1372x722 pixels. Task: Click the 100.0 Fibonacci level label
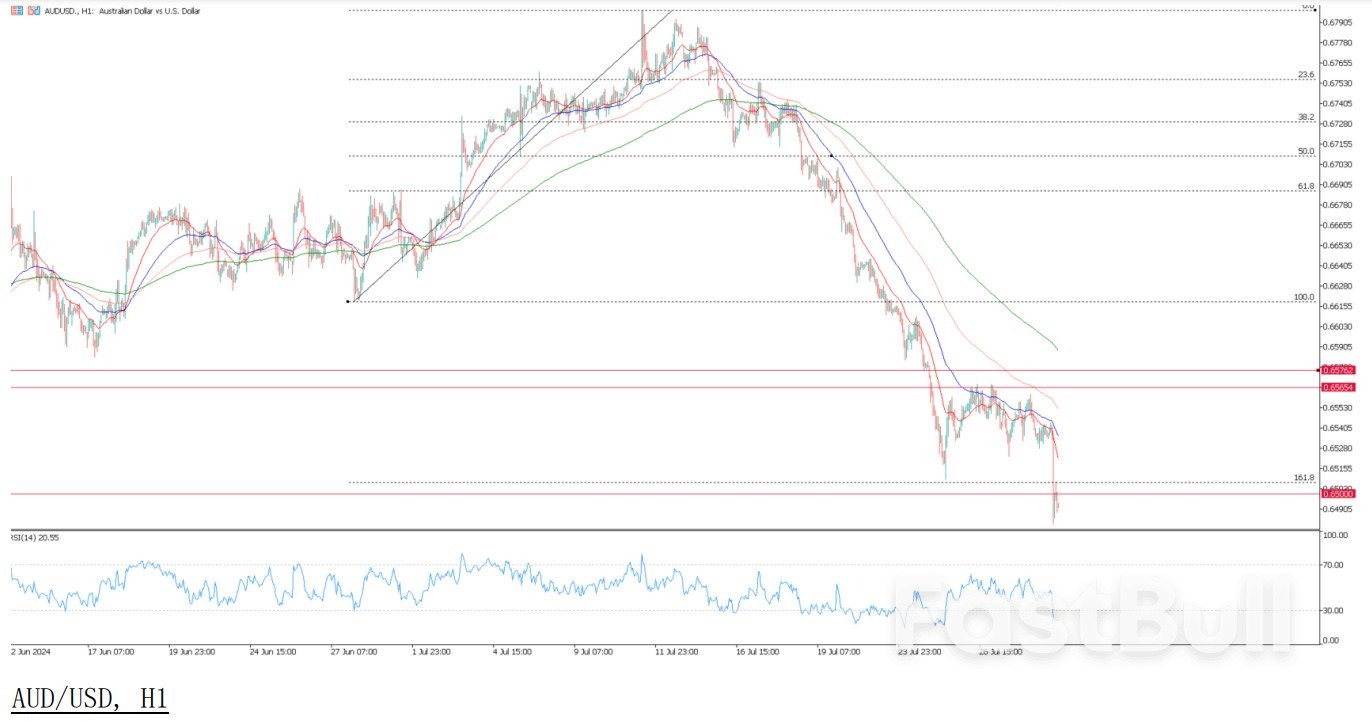(x=1303, y=297)
